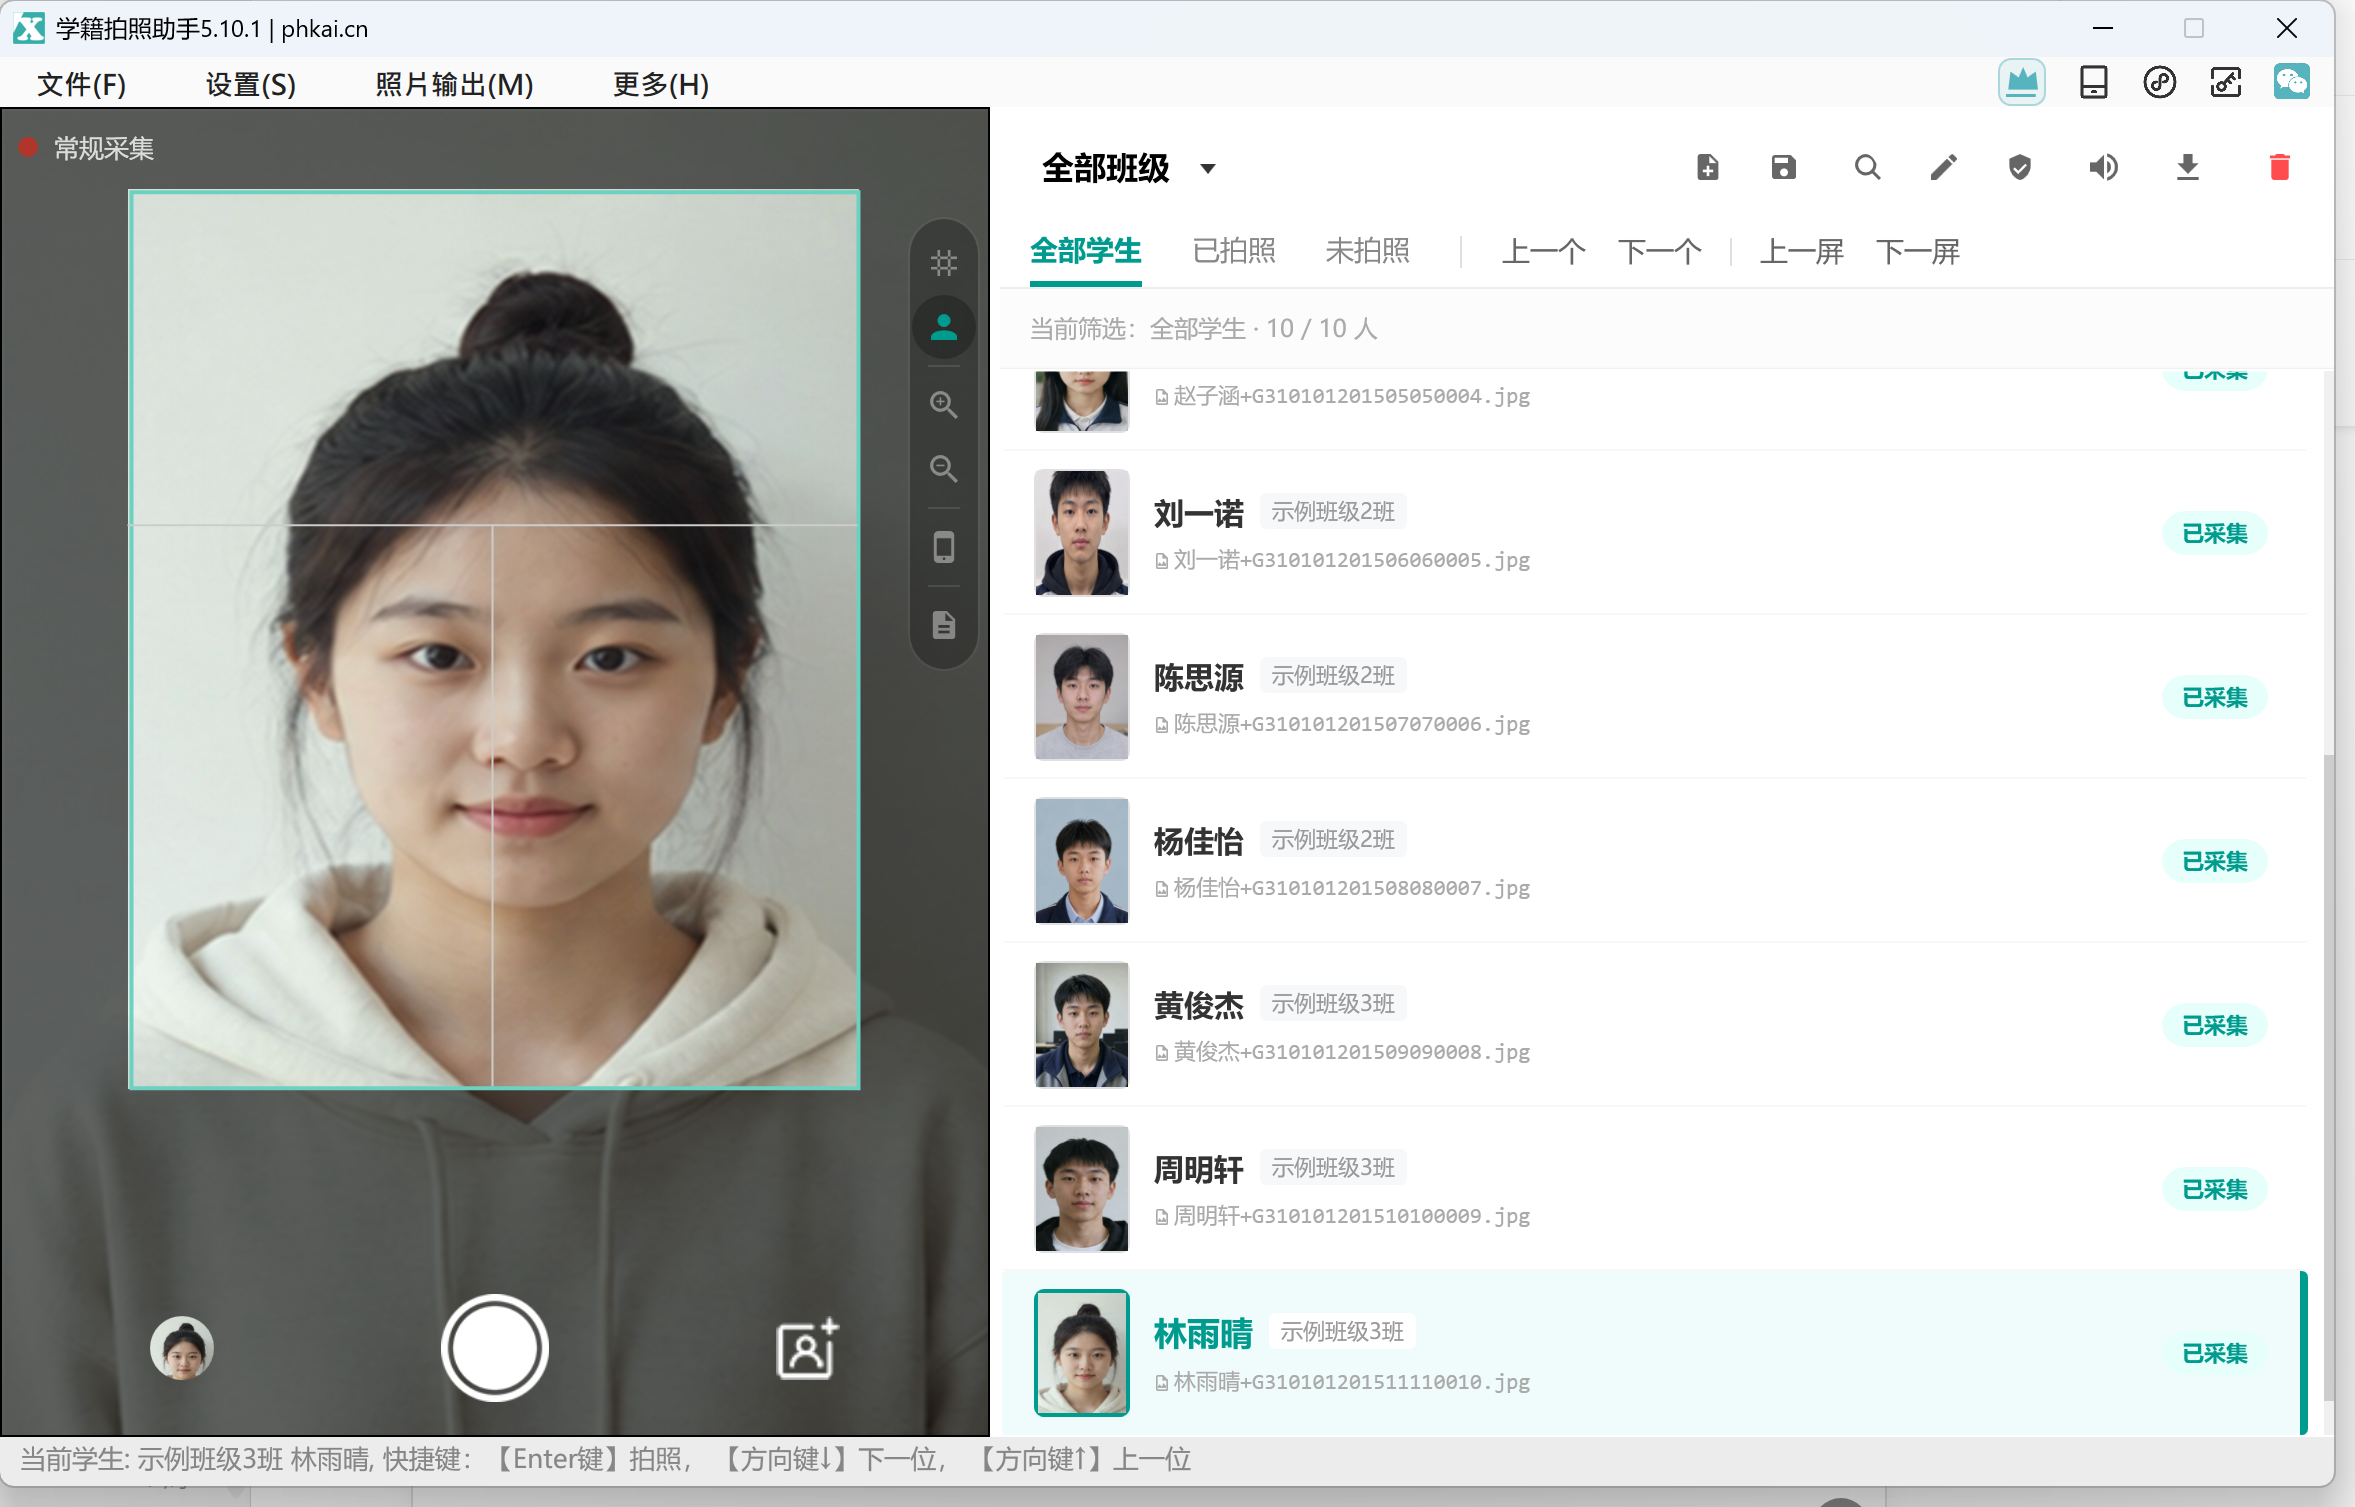
Task: Click 林雨晴's photo thumbnail
Action: point(1081,1352)
